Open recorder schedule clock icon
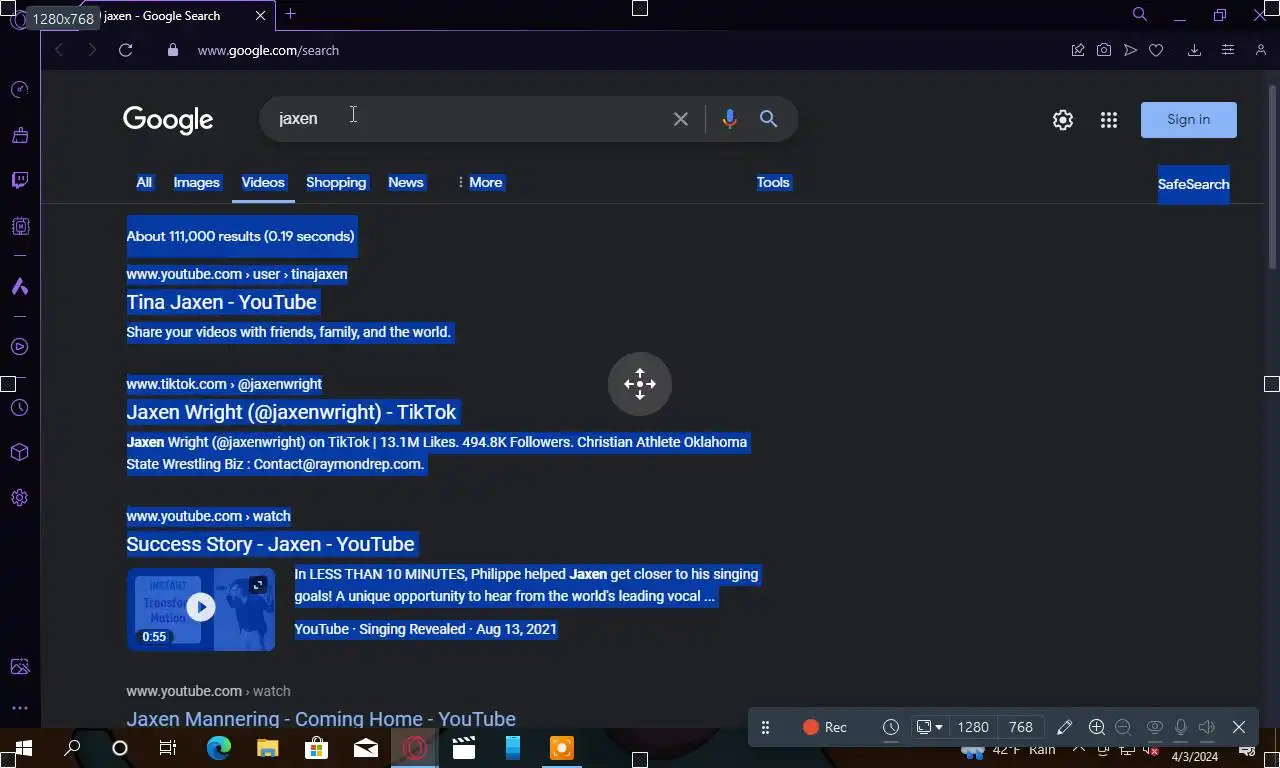 coord(891,727)
